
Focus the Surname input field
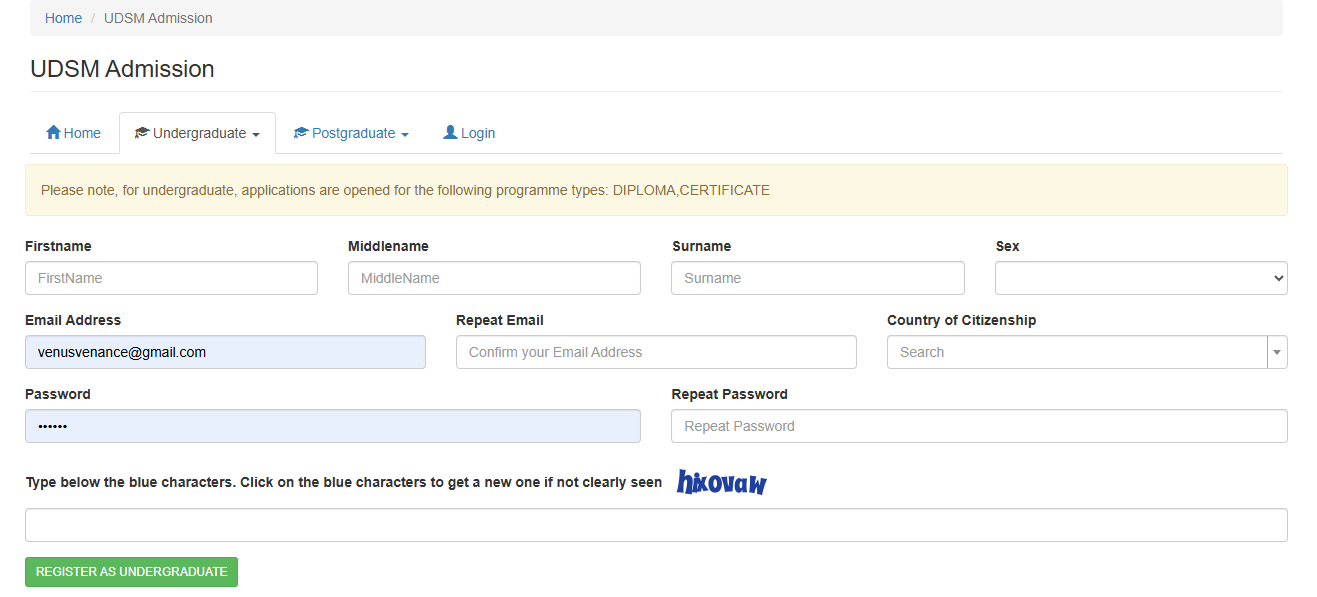[818, 278]
